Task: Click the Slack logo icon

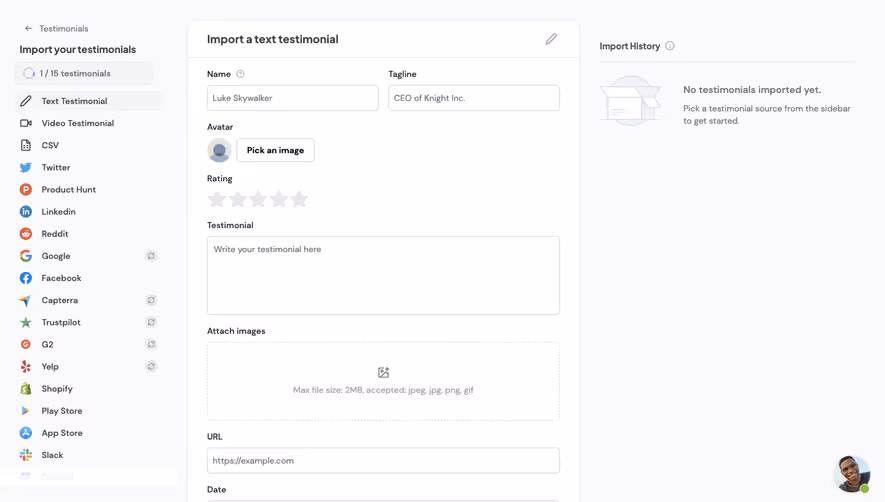Action: tap(26, 455)
